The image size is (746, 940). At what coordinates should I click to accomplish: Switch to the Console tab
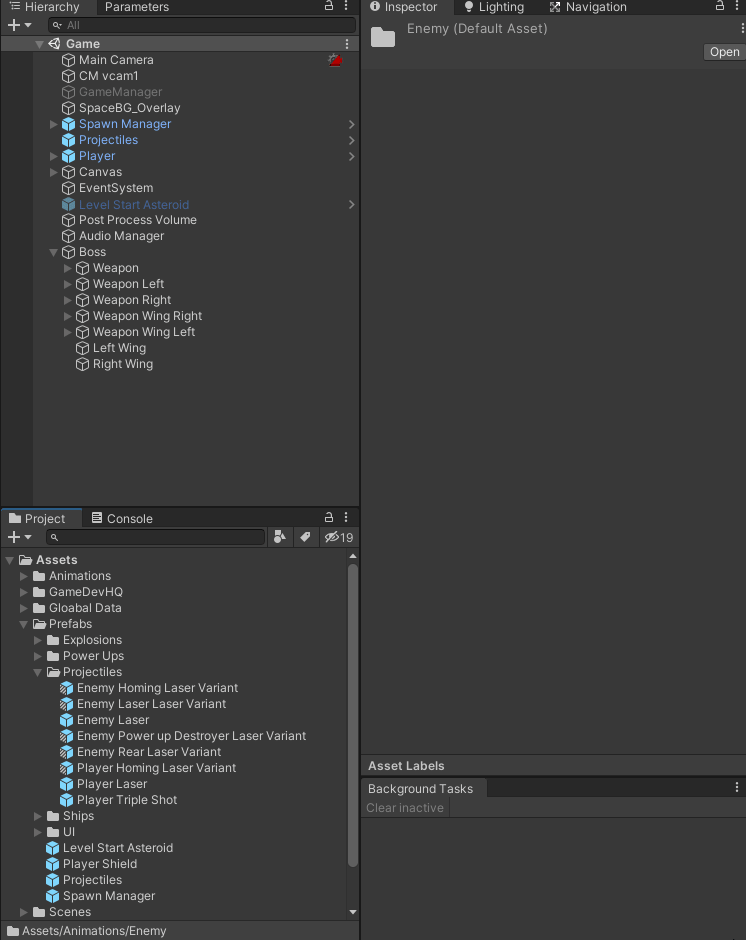click(x=122, y=519)
